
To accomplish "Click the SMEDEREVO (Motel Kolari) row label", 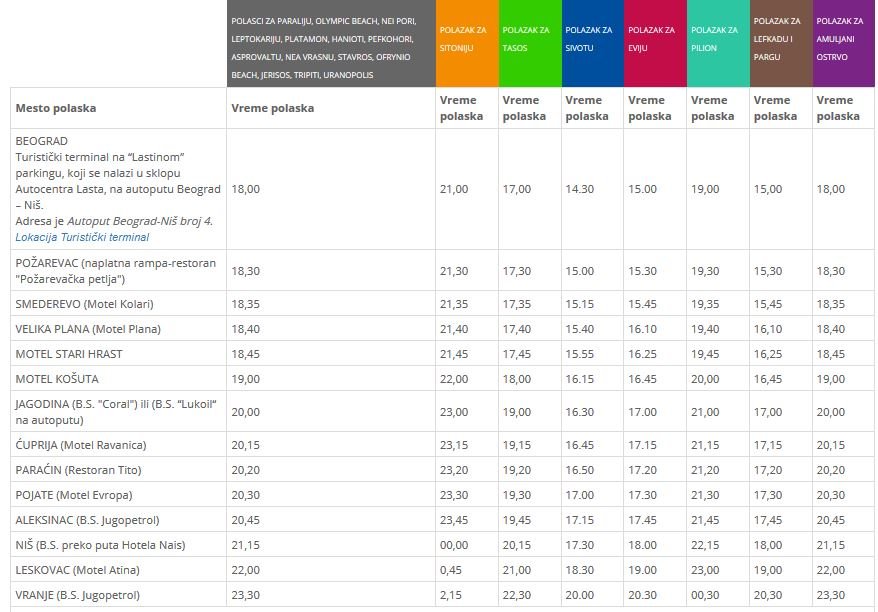I will click(85, 303).
